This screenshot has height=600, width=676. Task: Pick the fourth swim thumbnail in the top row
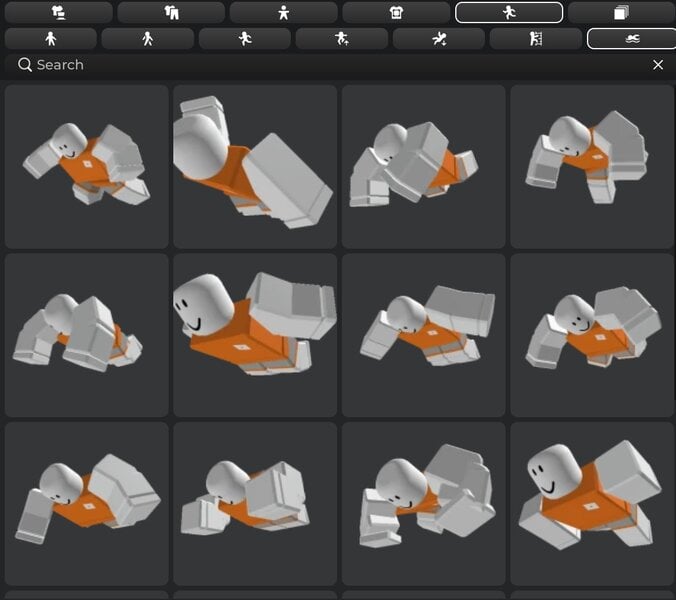coord(592,166)
